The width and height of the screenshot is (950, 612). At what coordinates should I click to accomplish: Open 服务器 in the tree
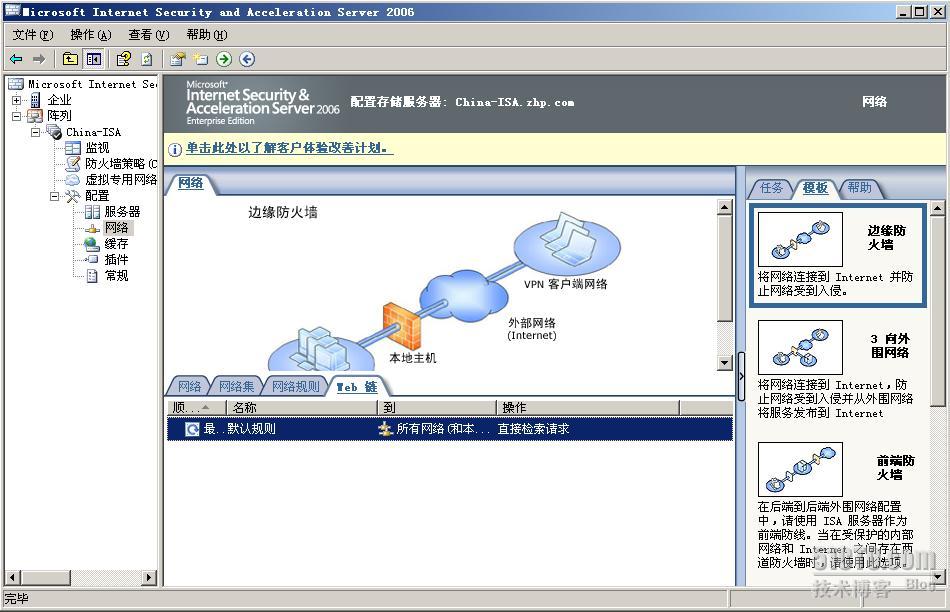point(122,211)
